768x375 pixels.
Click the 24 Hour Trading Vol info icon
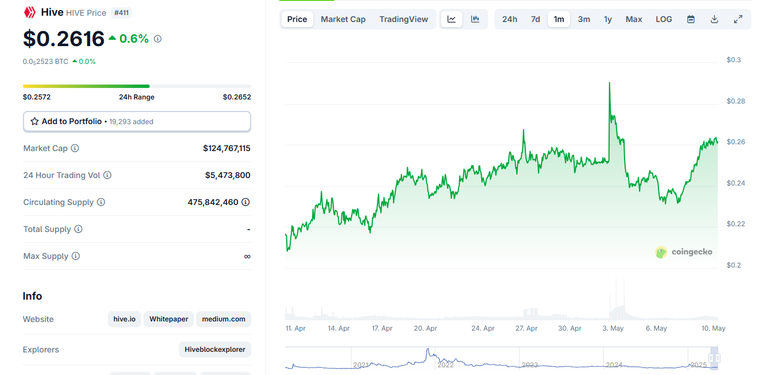pyautogui.click(x=107, y=175)
